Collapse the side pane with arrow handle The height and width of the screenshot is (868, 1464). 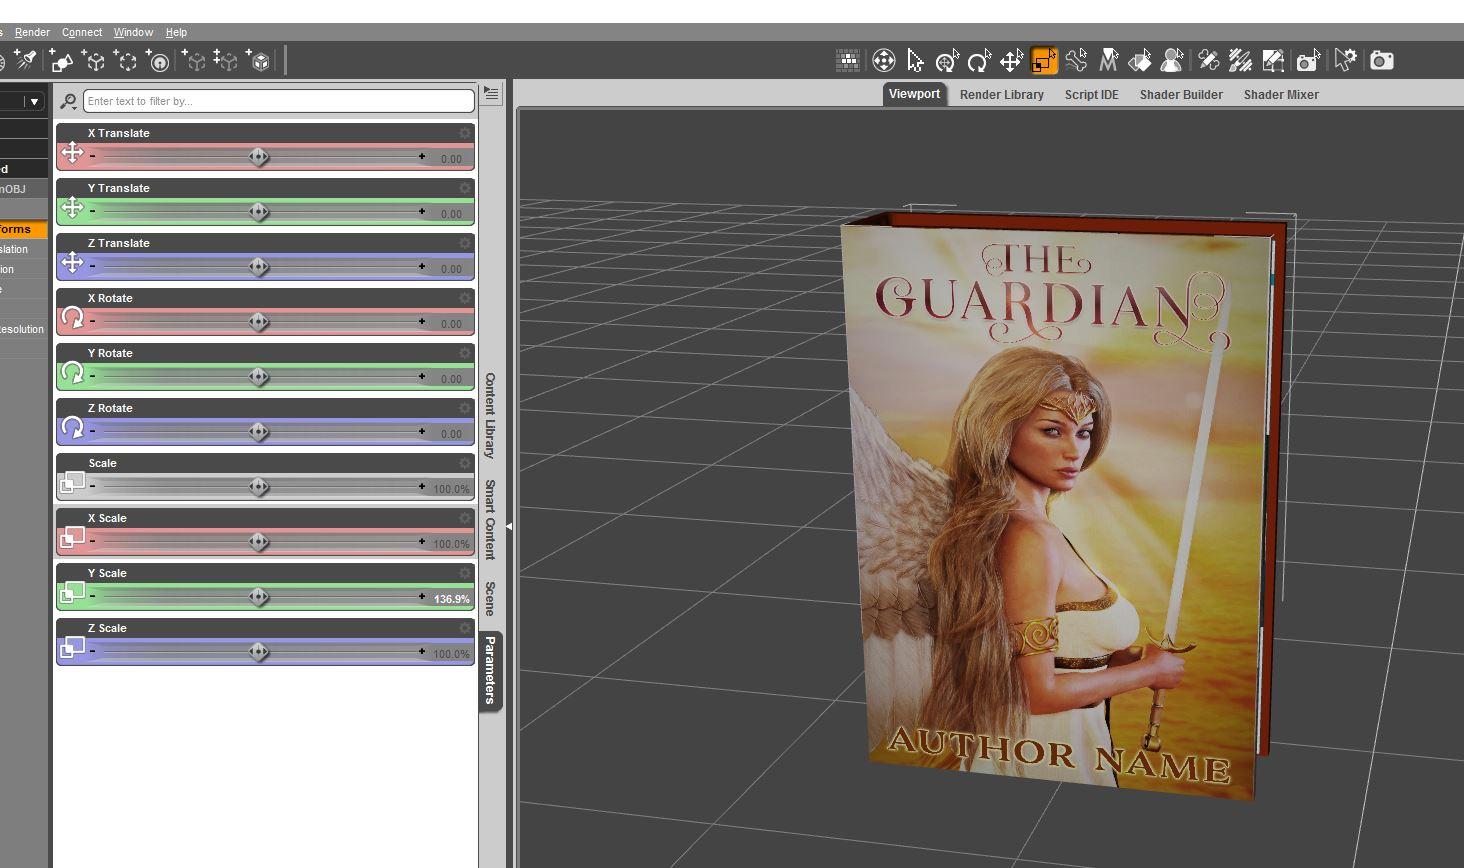[508, 526]
